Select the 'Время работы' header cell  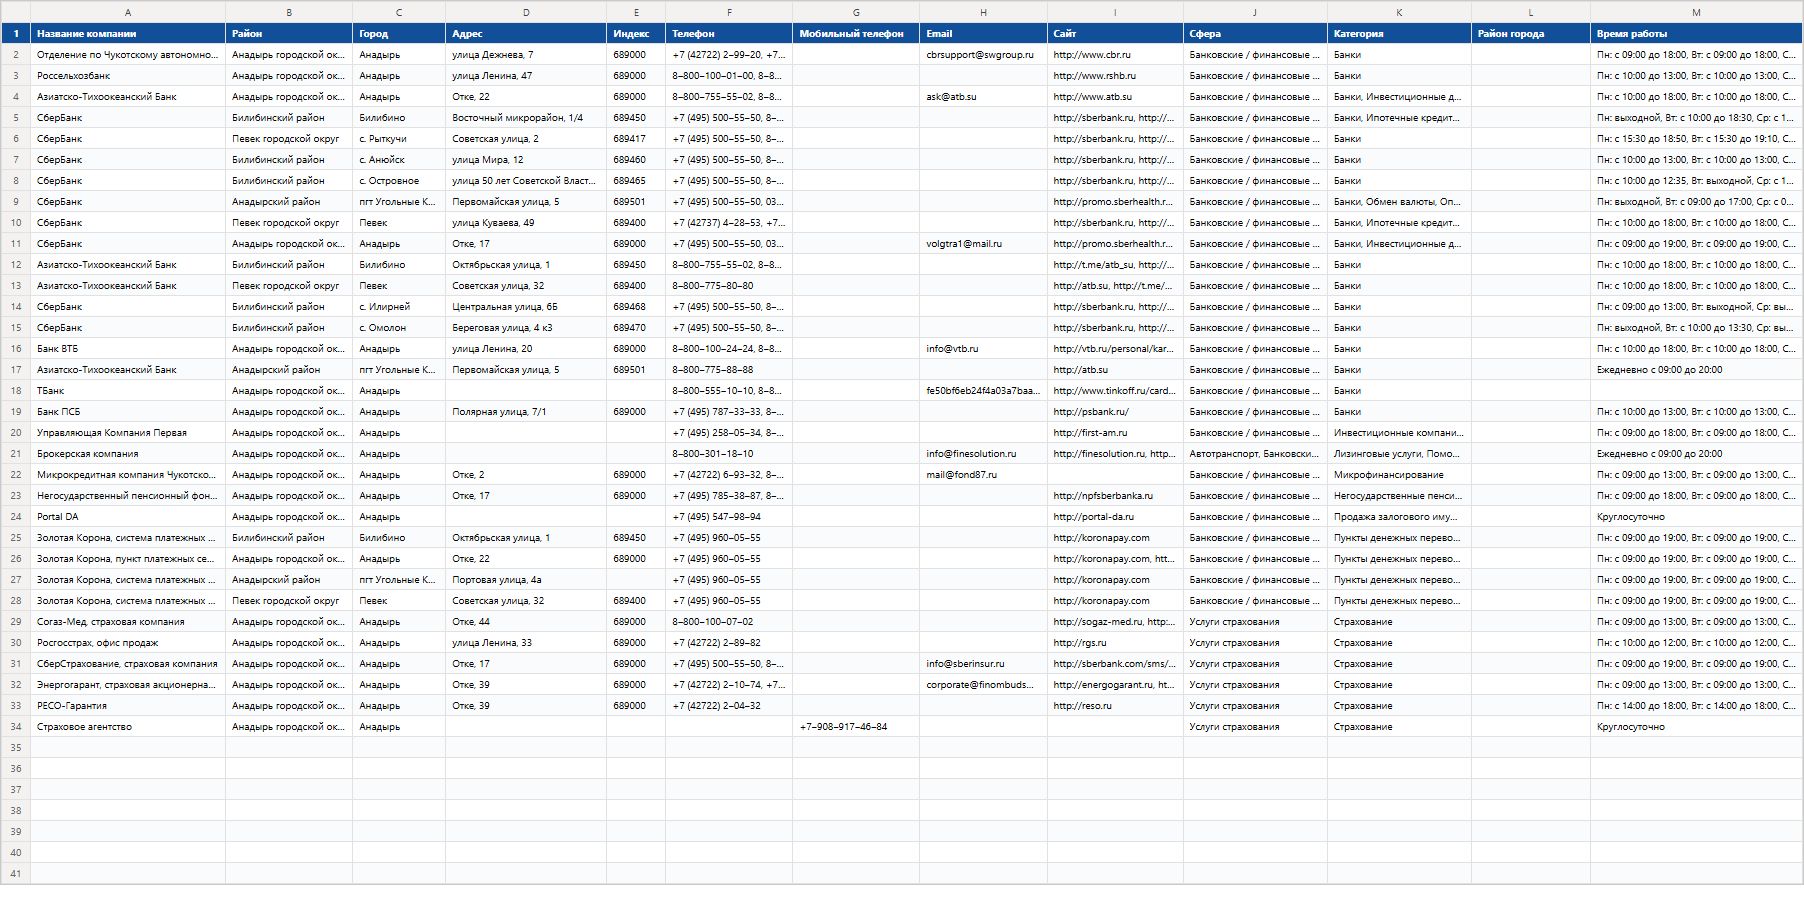point(1696,33)
